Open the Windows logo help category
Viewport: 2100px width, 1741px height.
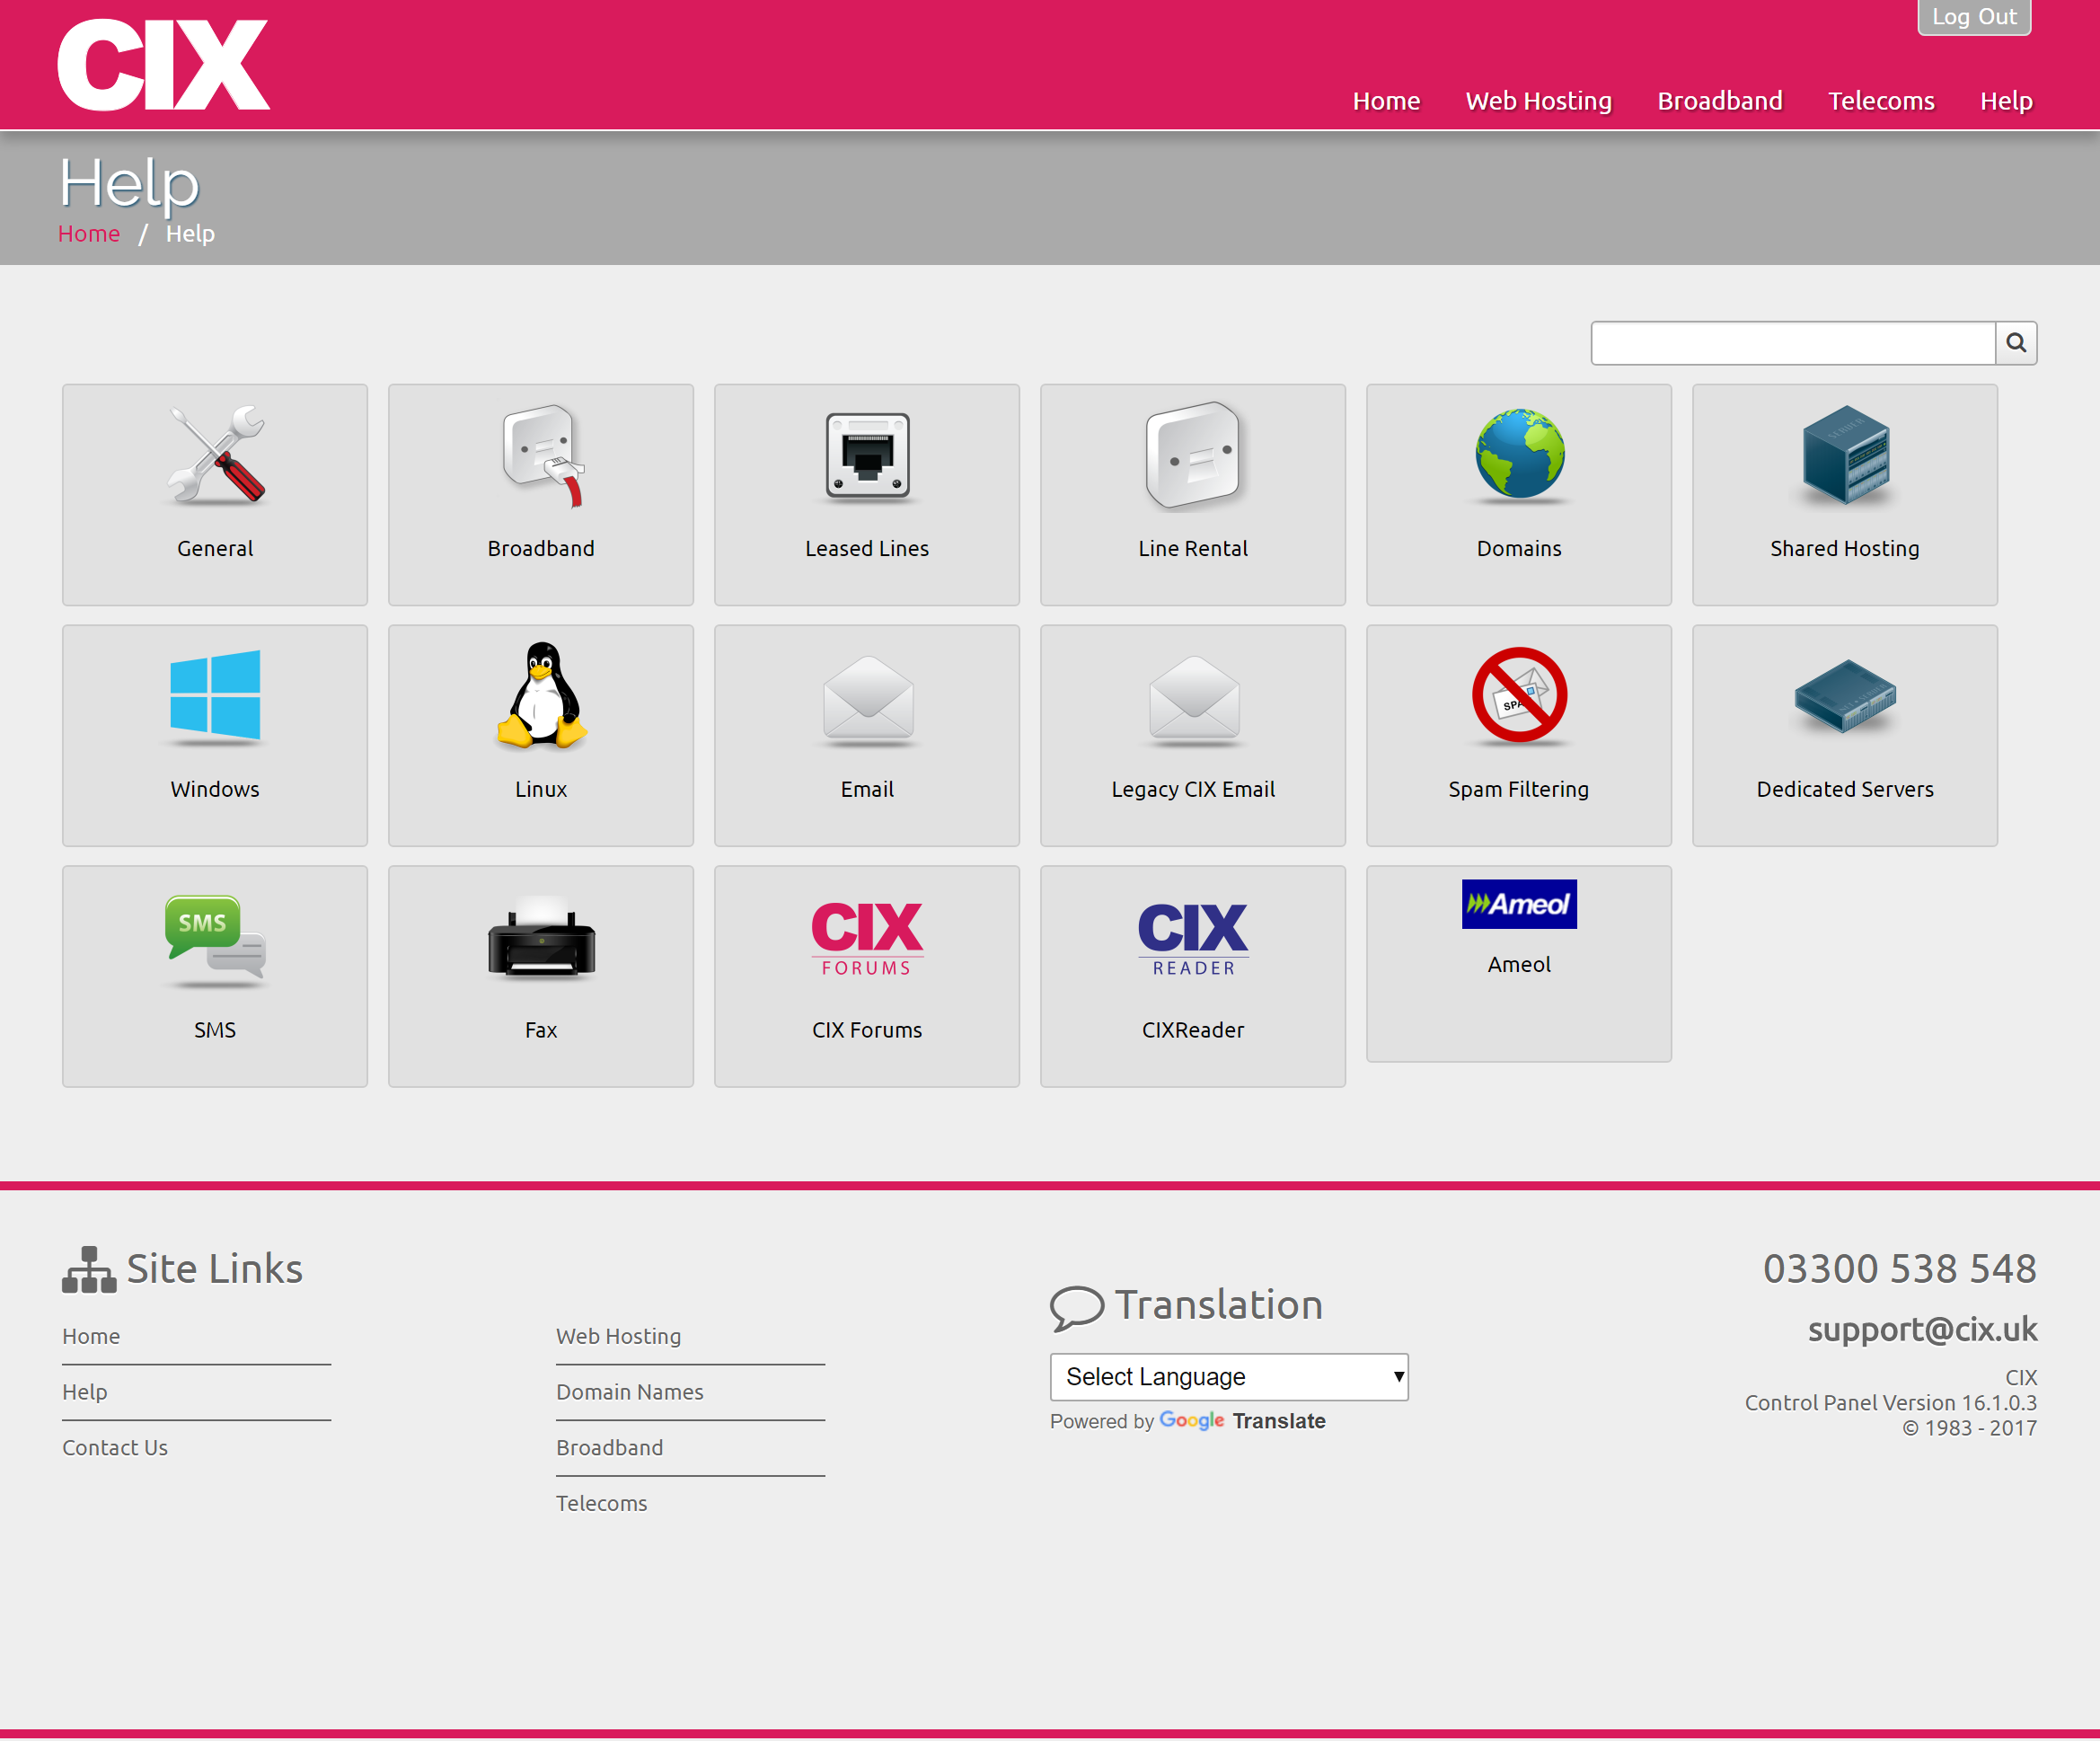(215, 696)
